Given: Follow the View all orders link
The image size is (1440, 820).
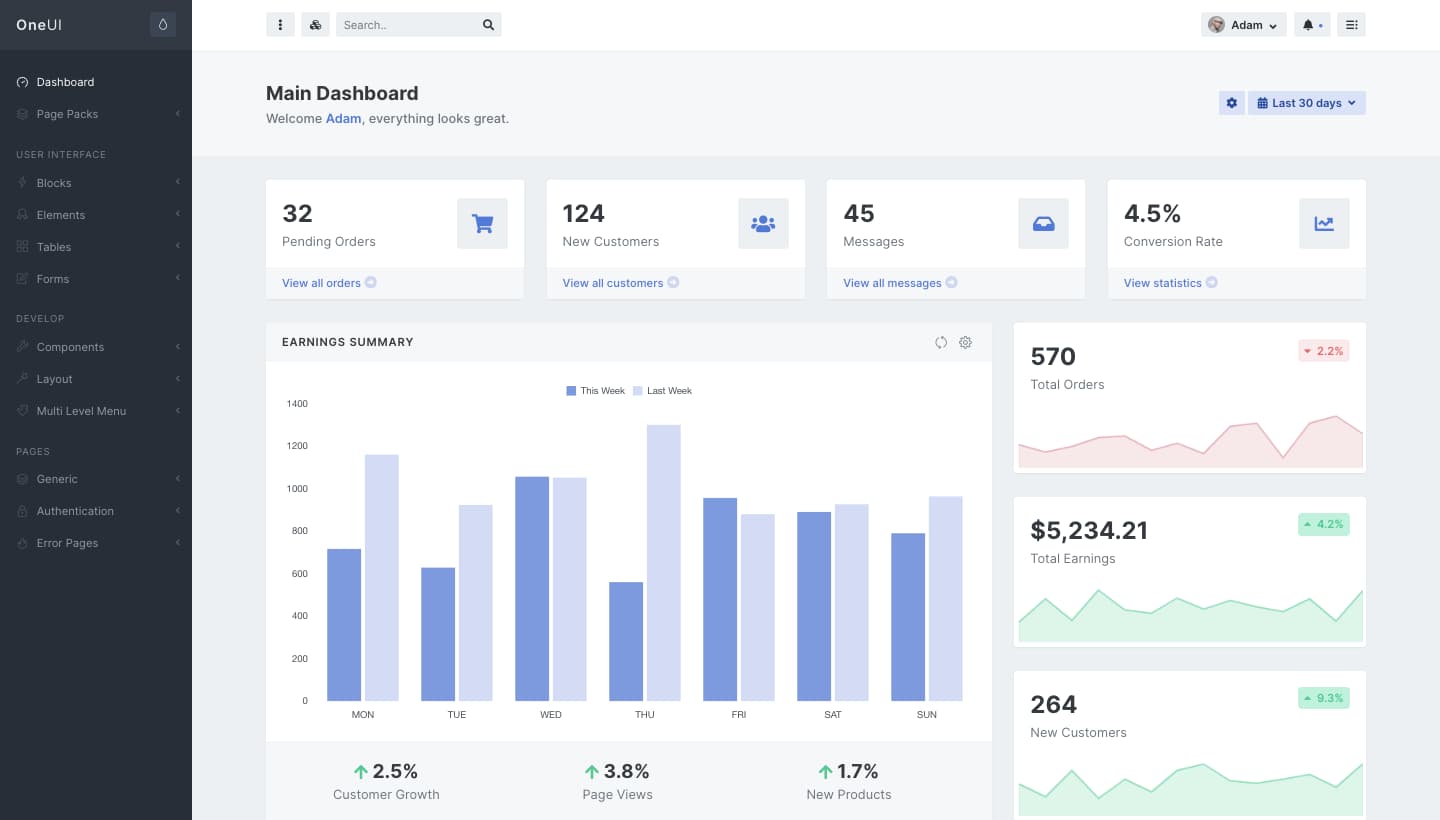Looking at the screenshot, I should pyautogui.click(x=322, y=283).
